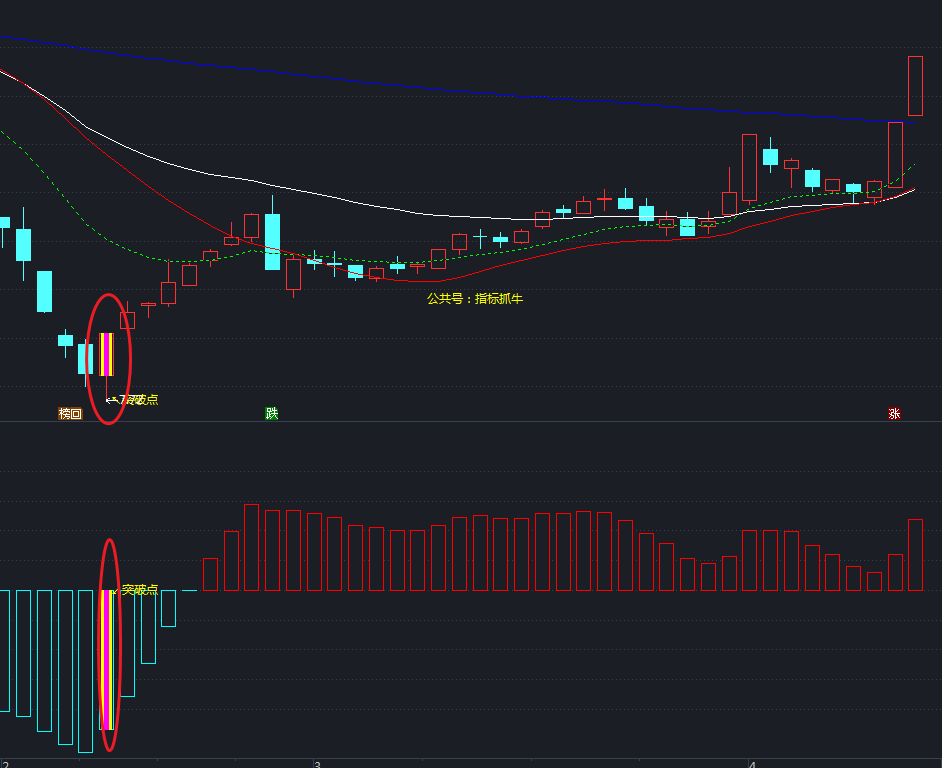The image size is (942, 768).
Task: Click the month 3 marker on time axis
Action: click(316, 763)
